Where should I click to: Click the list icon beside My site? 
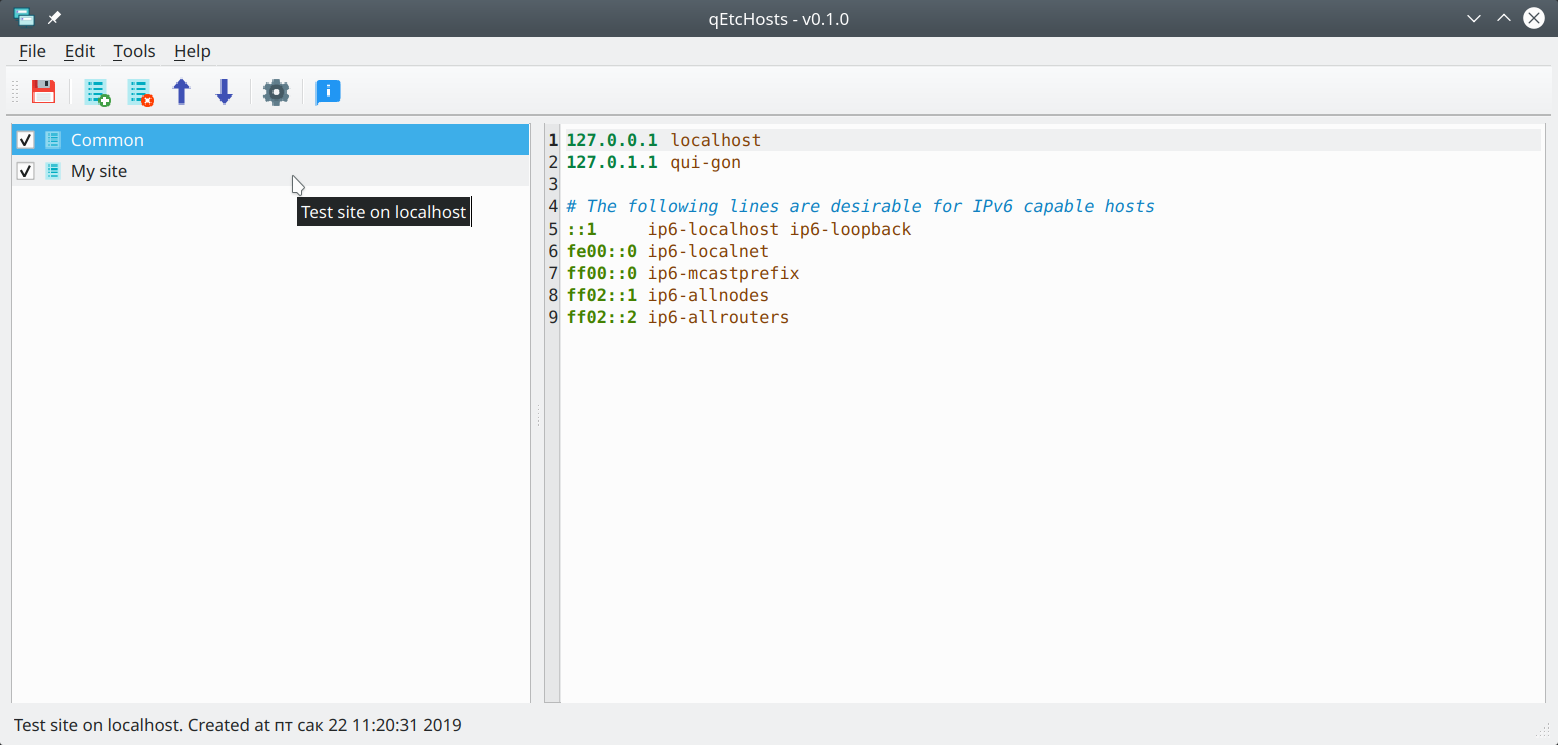coord(53,171)
